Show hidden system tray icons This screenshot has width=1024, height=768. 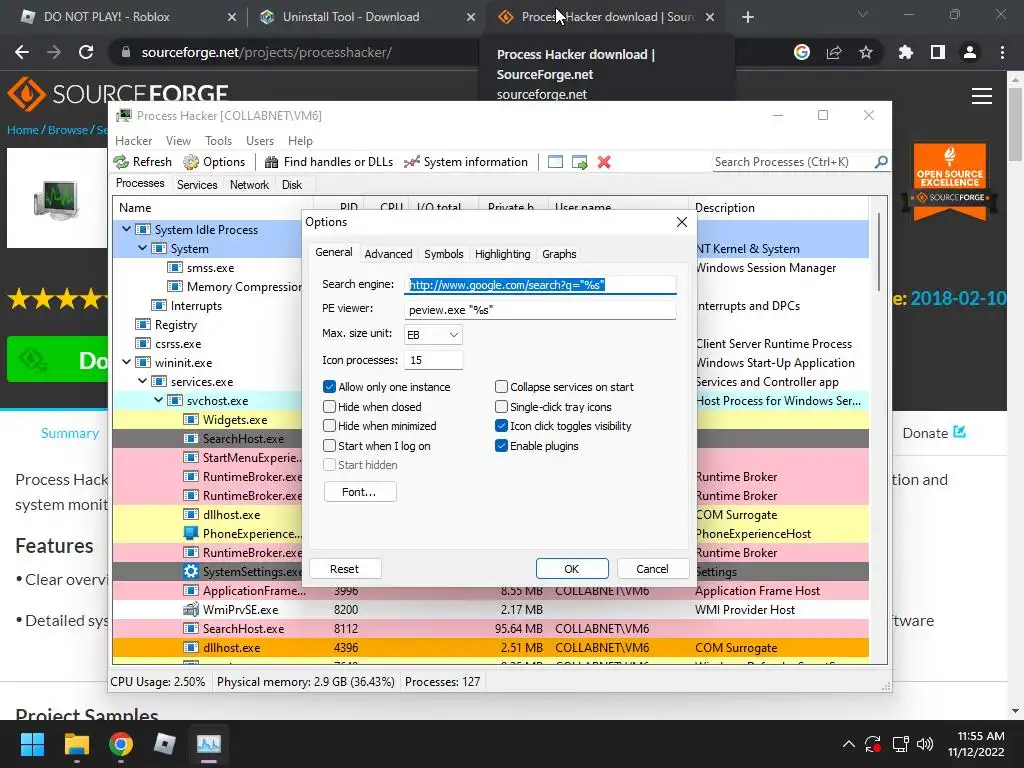(848, 744)
